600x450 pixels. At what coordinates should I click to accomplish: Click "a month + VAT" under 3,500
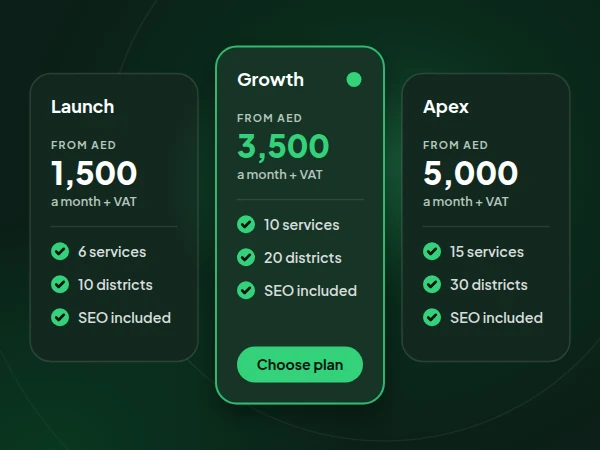pos(280,174)
